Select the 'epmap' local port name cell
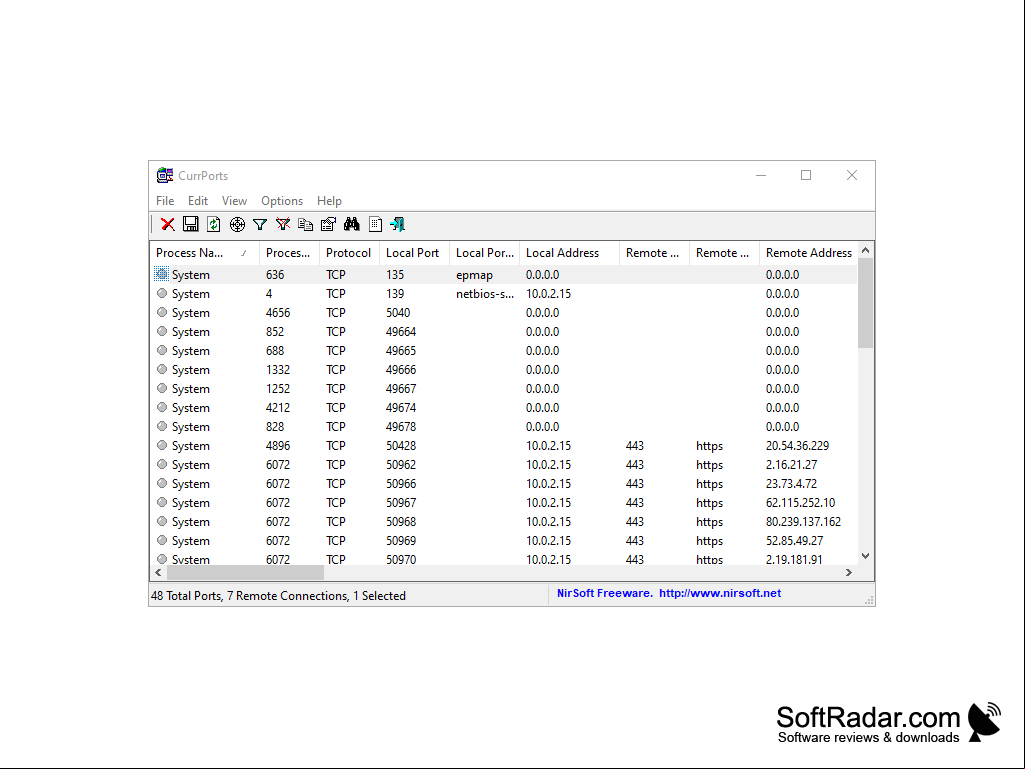Image resolution: width=1025 pixels, height=769 pixels. [x=474, y=275]
